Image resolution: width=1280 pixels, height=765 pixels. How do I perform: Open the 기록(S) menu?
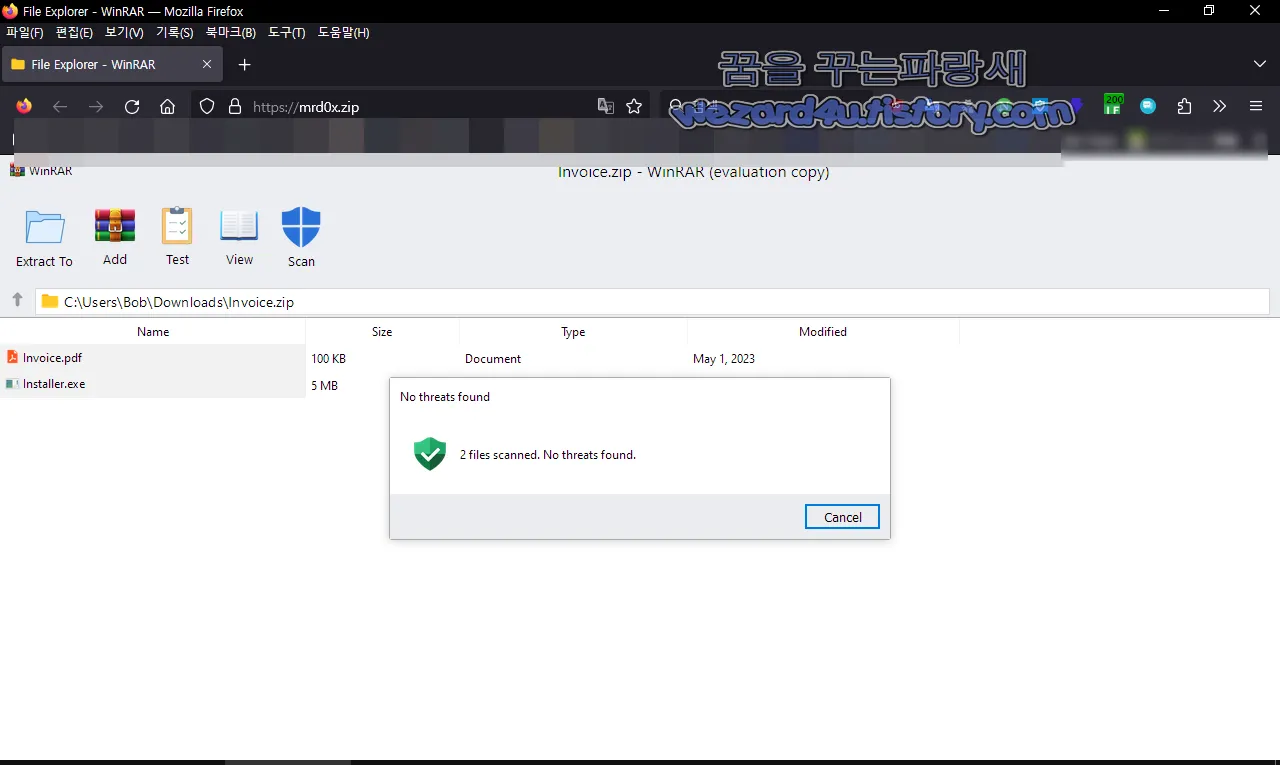tap(174, 32)
